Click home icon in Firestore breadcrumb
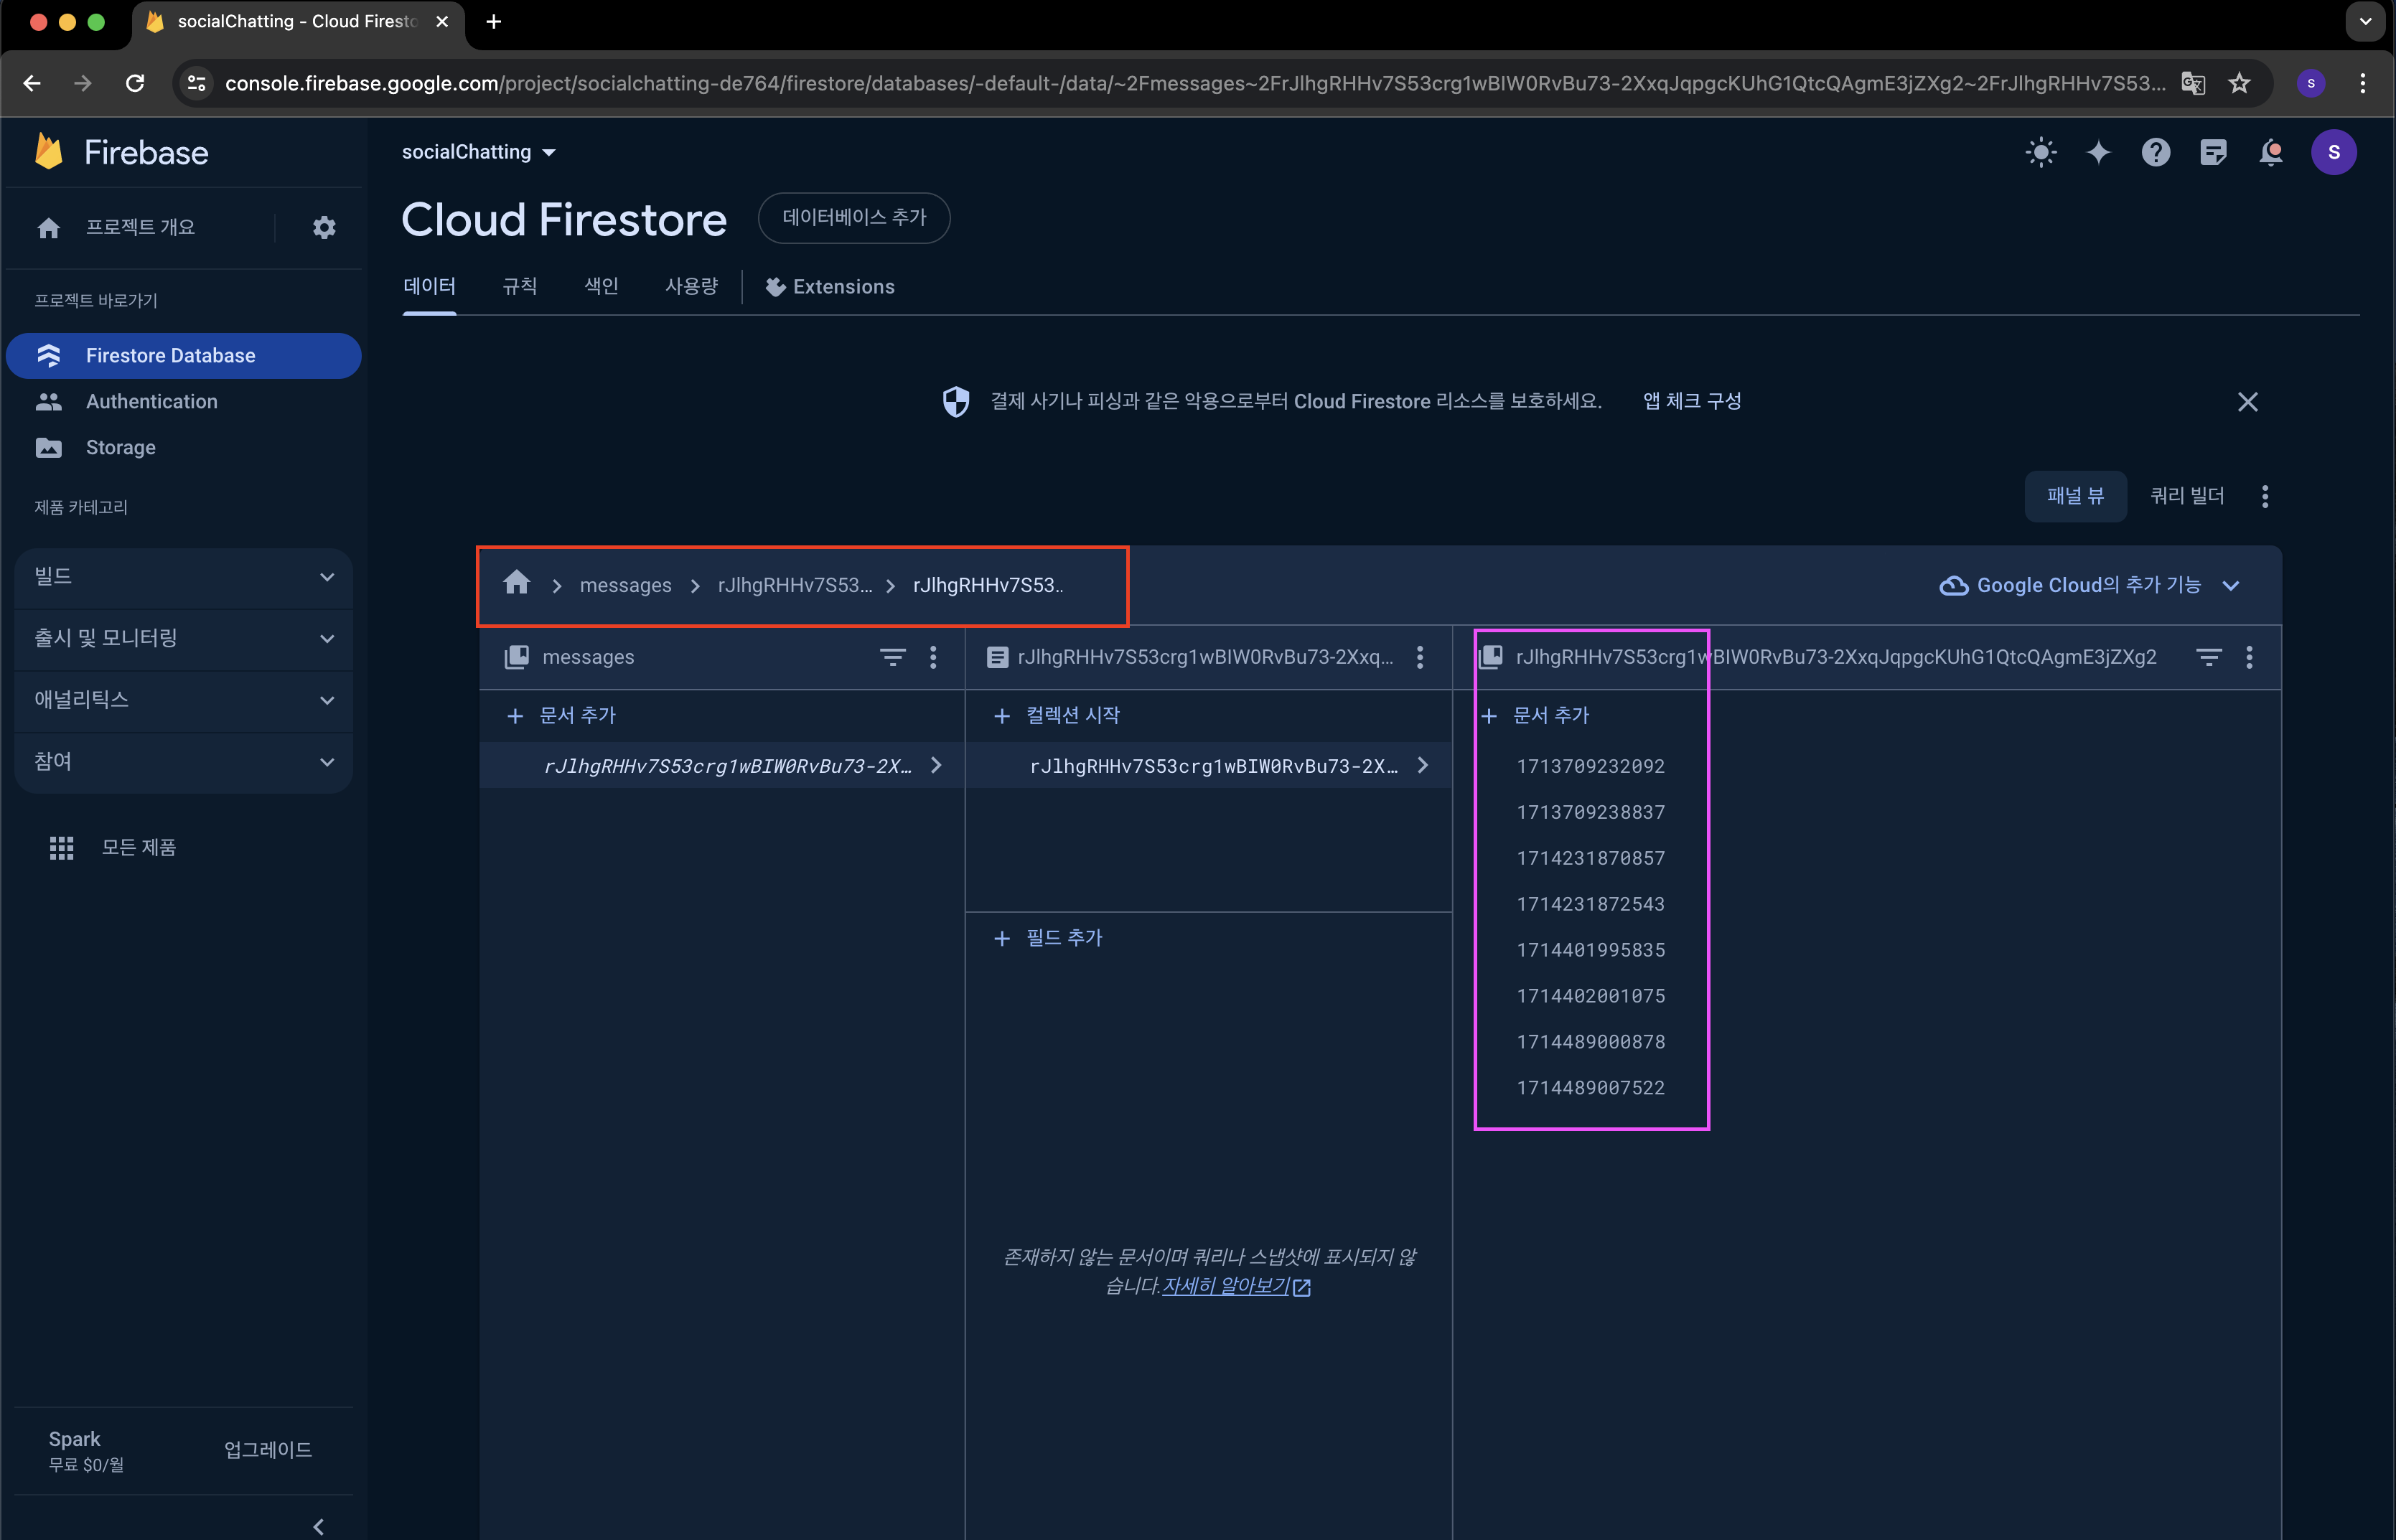2396x1540 pixels. point(516,583)
